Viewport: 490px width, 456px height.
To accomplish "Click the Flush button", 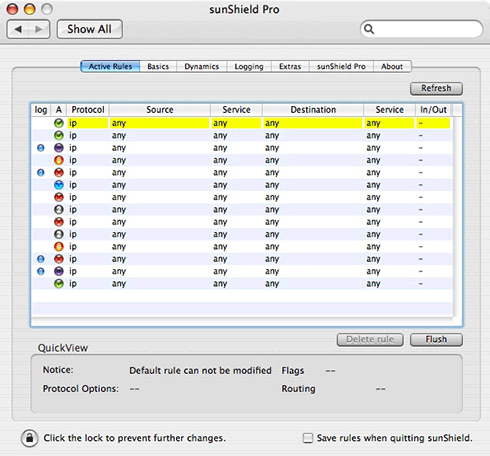I will (436, 339).
